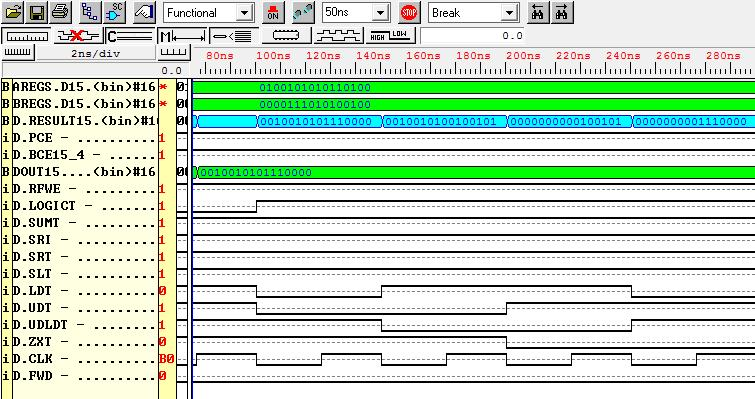Screen dimensions: 755x399
Task: Open the hierarchy tree icon
Action: point(90,13)
